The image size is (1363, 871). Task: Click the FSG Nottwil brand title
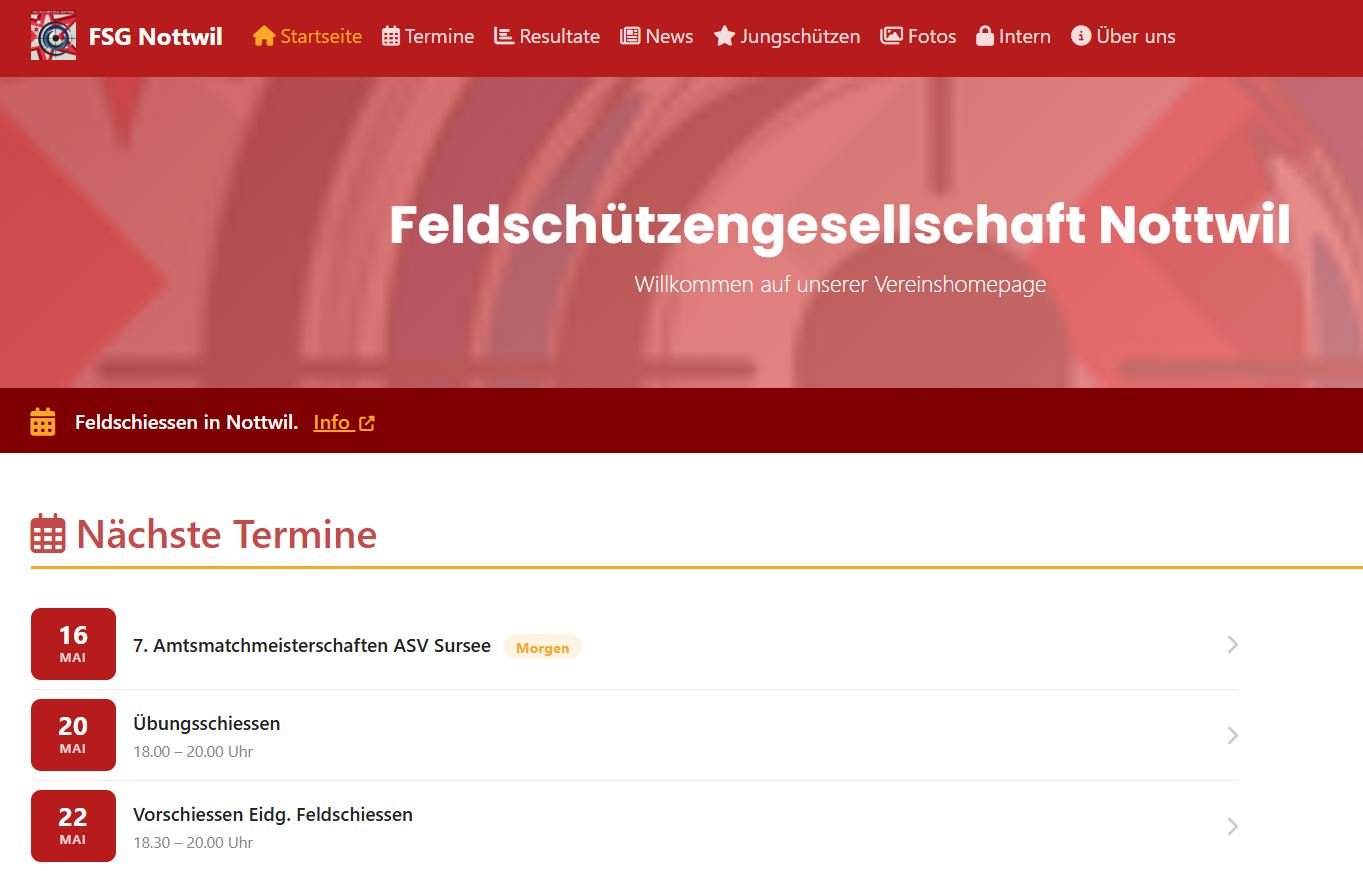point(156,37)
